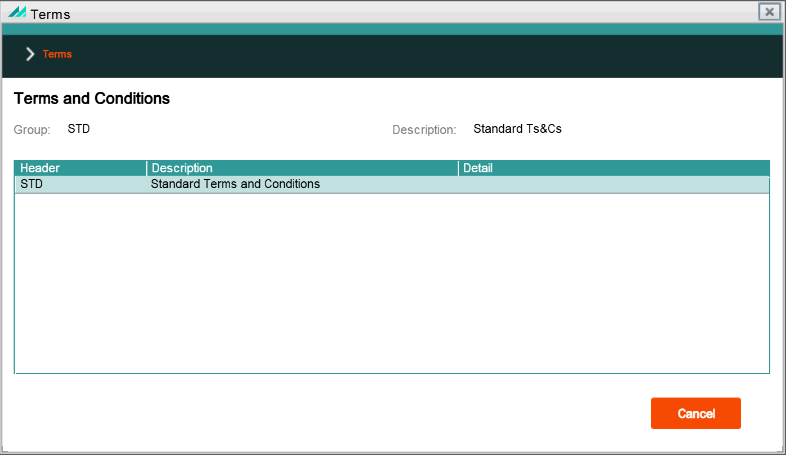The image size is (786, 455).
Task: Open the orange Terms breadcrumb link
Action: (57, 54)
